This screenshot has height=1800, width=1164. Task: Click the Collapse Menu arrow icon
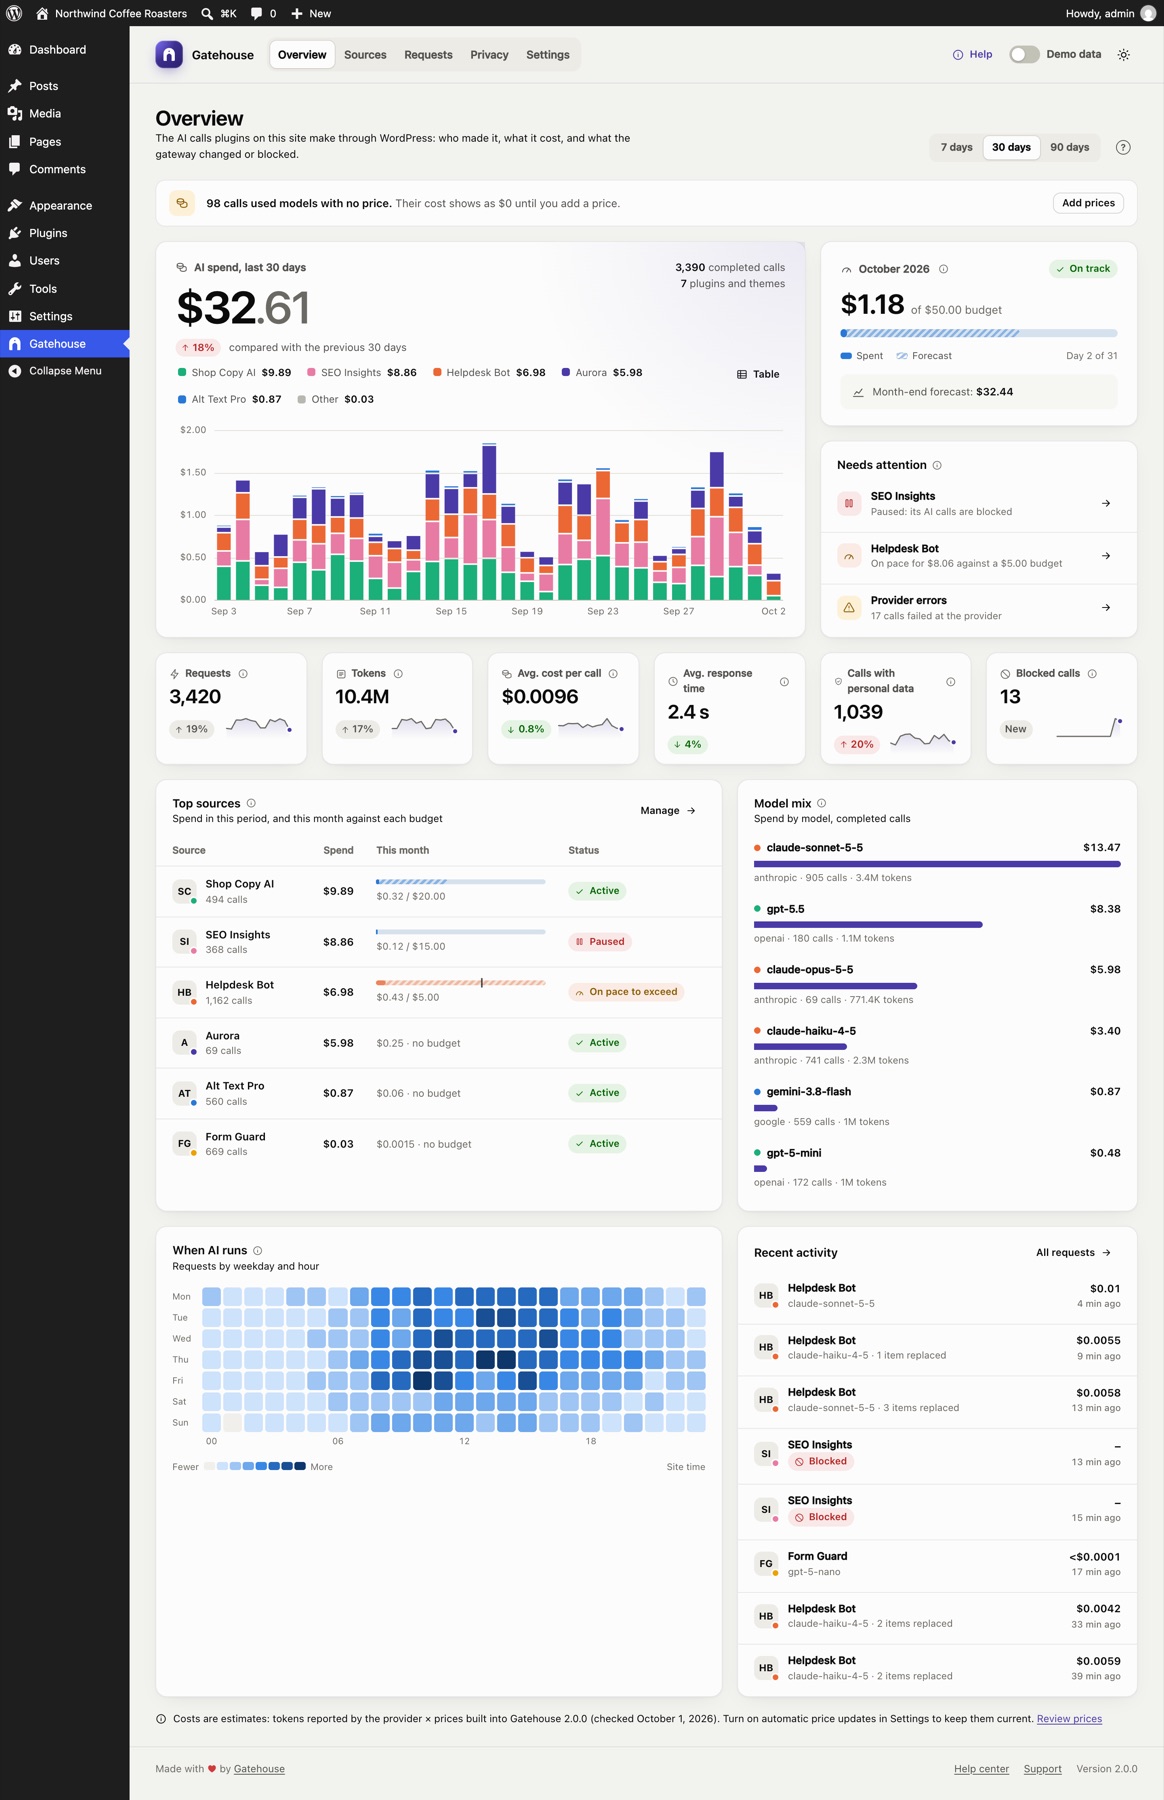[x=15, y=371]
